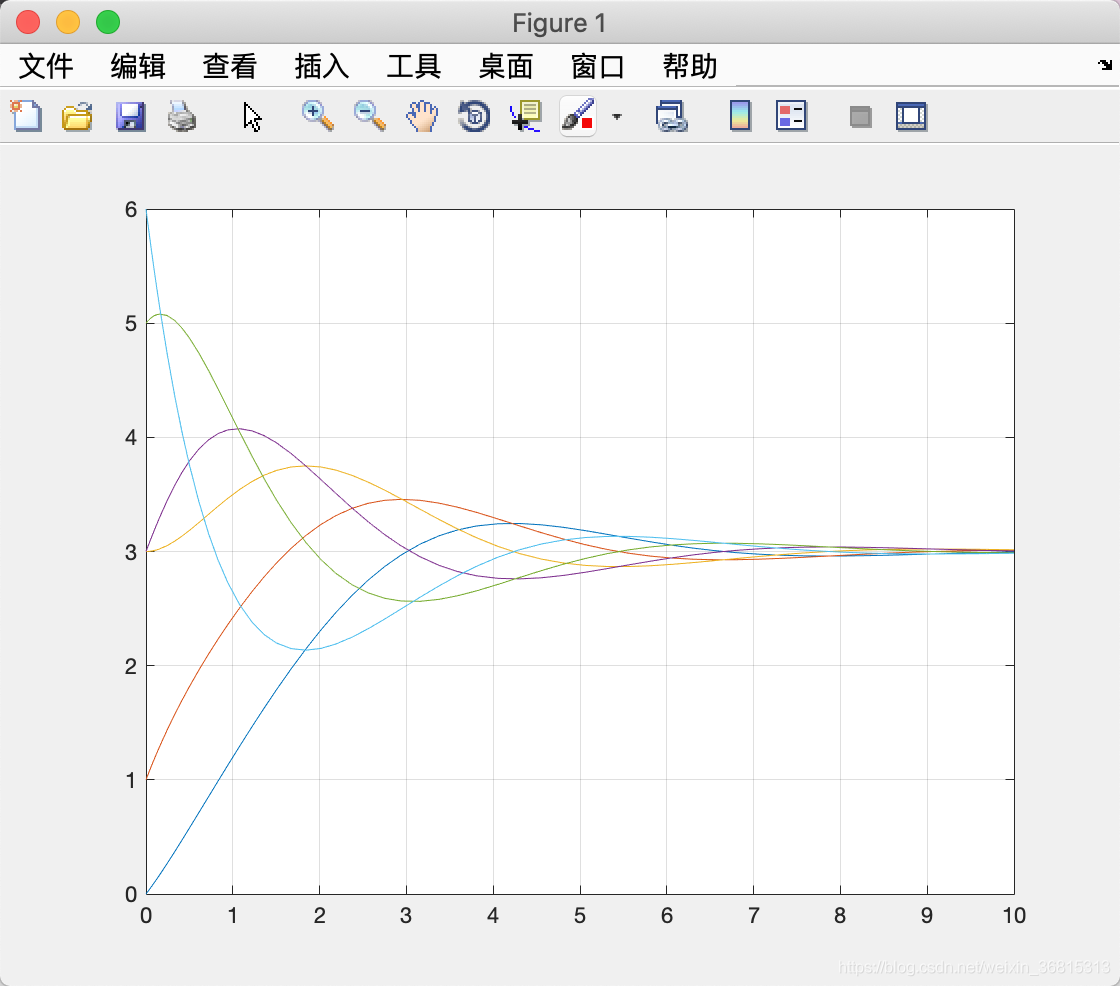
Task: Select the Data Cursor tool
Action: (526, 116)
